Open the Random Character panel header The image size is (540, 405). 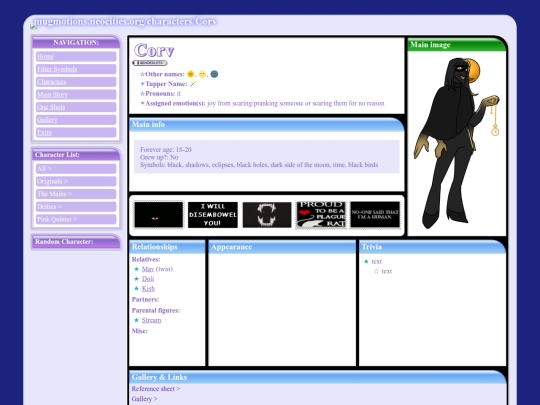(x=76, y=242)
